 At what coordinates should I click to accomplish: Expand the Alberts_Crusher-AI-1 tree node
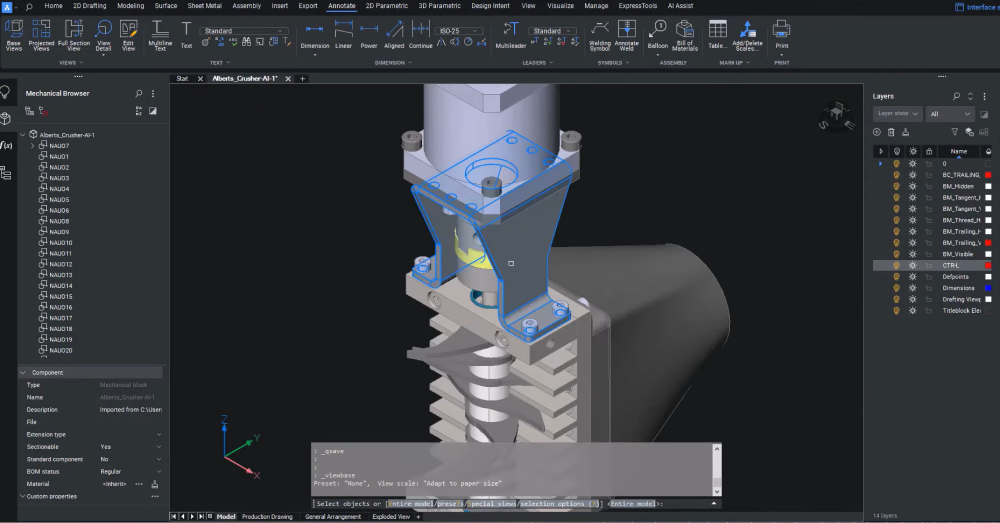pos(24,135)
